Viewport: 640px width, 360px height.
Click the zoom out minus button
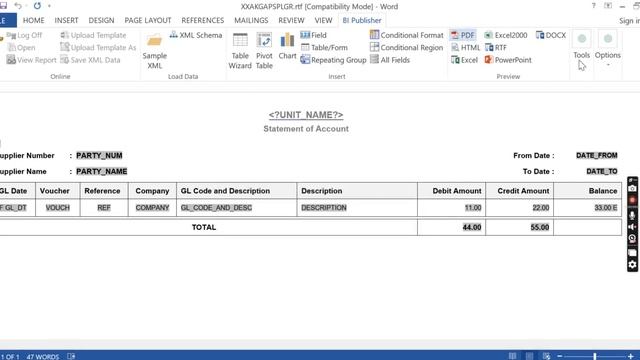click(560, 356)
